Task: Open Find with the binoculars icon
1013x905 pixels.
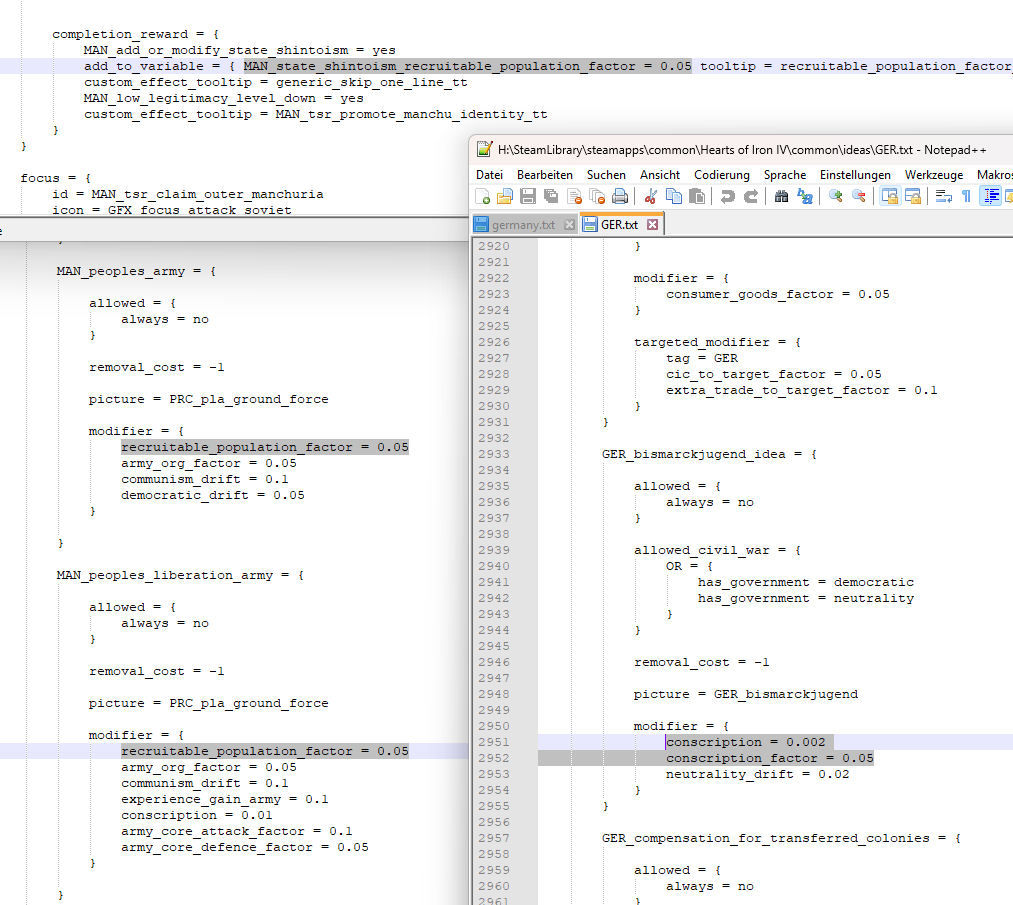Action: click(782, 196)
